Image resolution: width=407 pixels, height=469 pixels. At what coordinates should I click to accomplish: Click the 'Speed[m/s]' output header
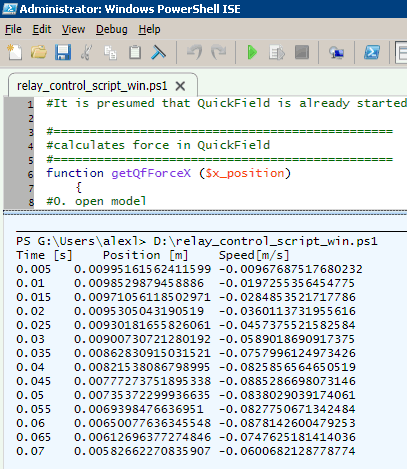coord(254,255)
